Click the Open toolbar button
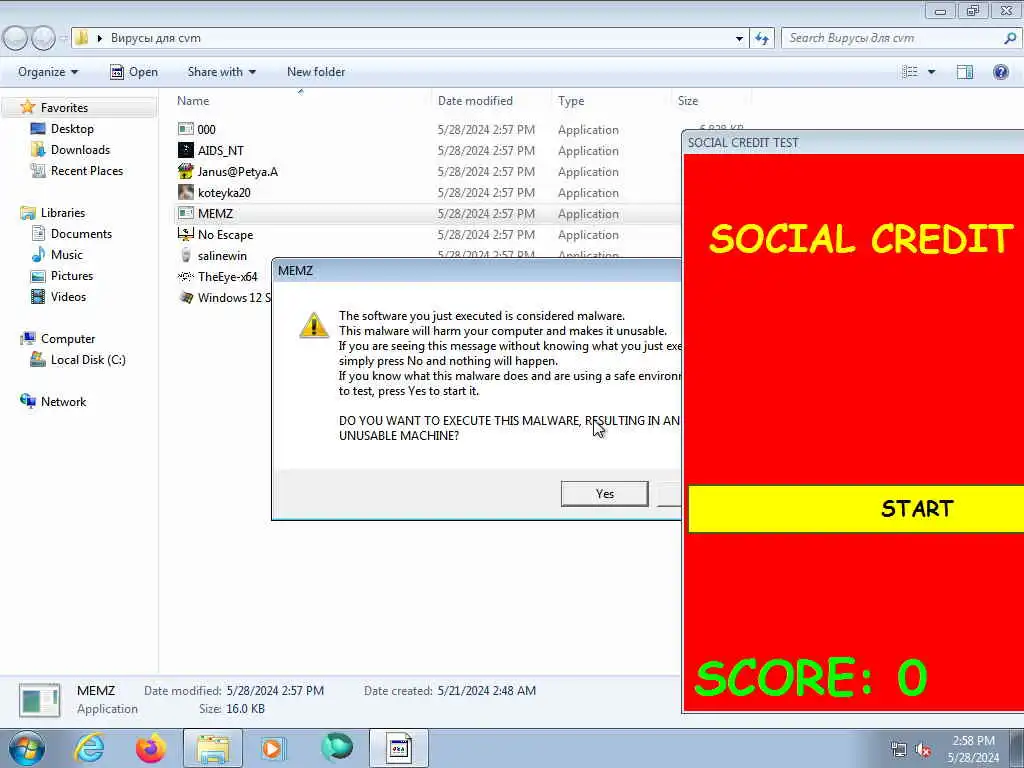1024x768 pixels. (x=134, y=72)
